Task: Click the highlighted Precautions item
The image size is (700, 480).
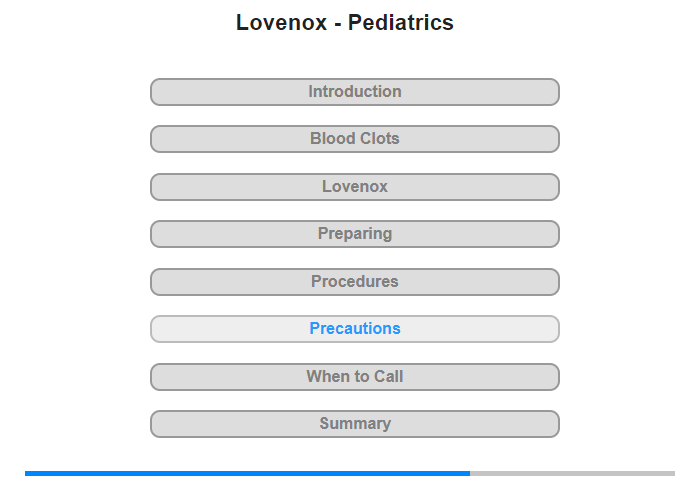Action: (354, 329)
